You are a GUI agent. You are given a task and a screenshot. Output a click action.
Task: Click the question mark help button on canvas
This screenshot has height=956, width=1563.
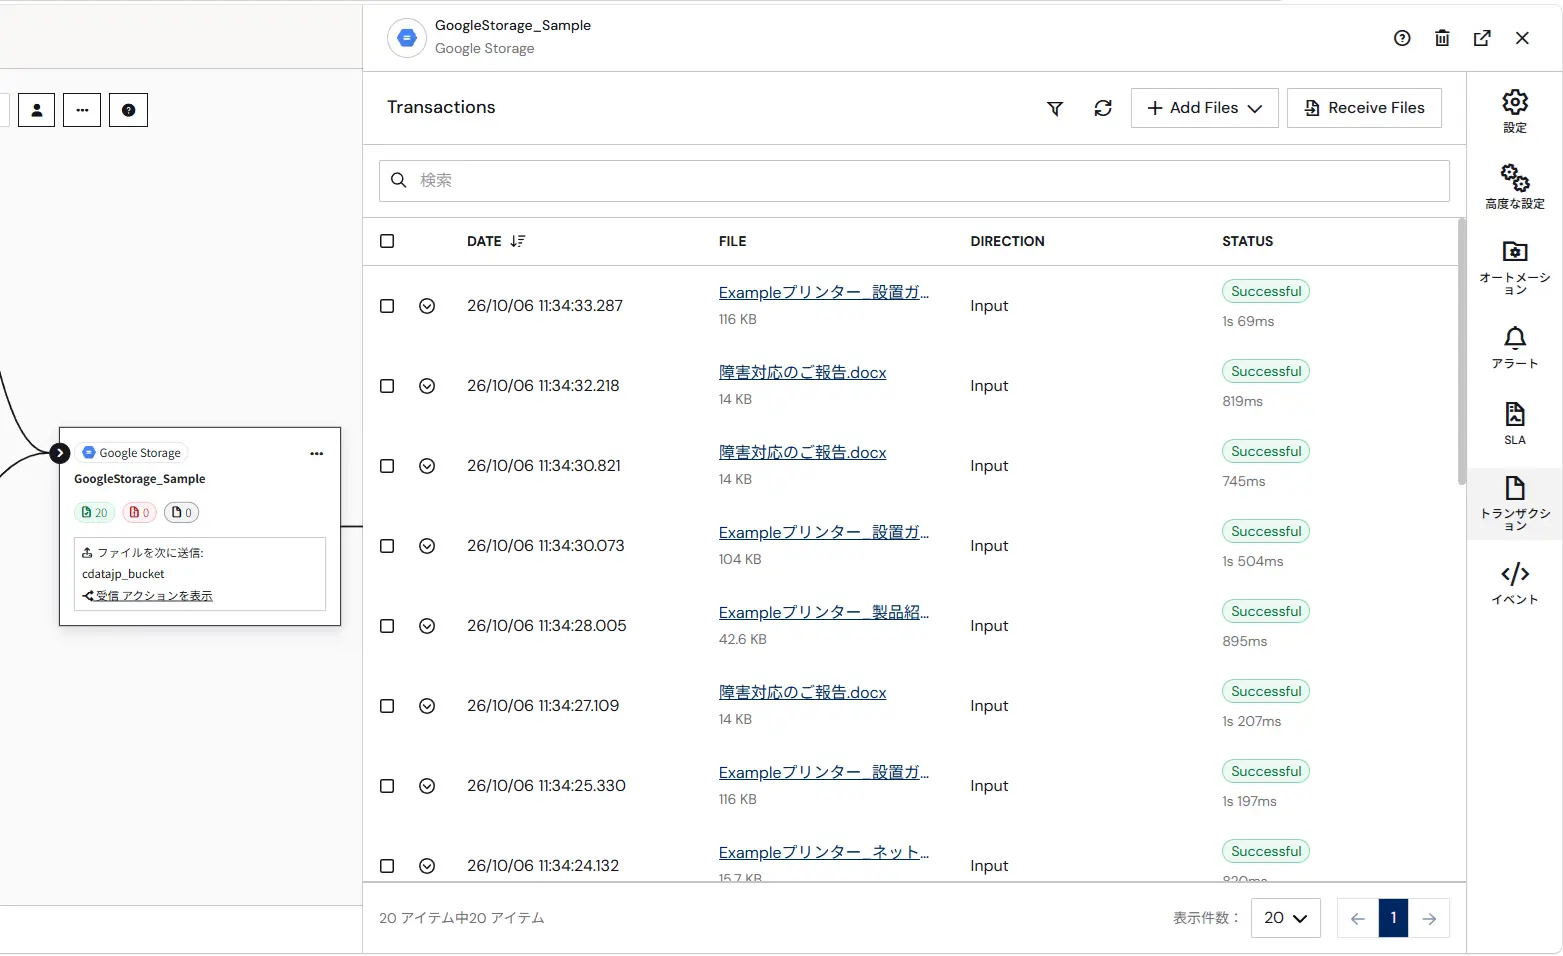point(128,110)
